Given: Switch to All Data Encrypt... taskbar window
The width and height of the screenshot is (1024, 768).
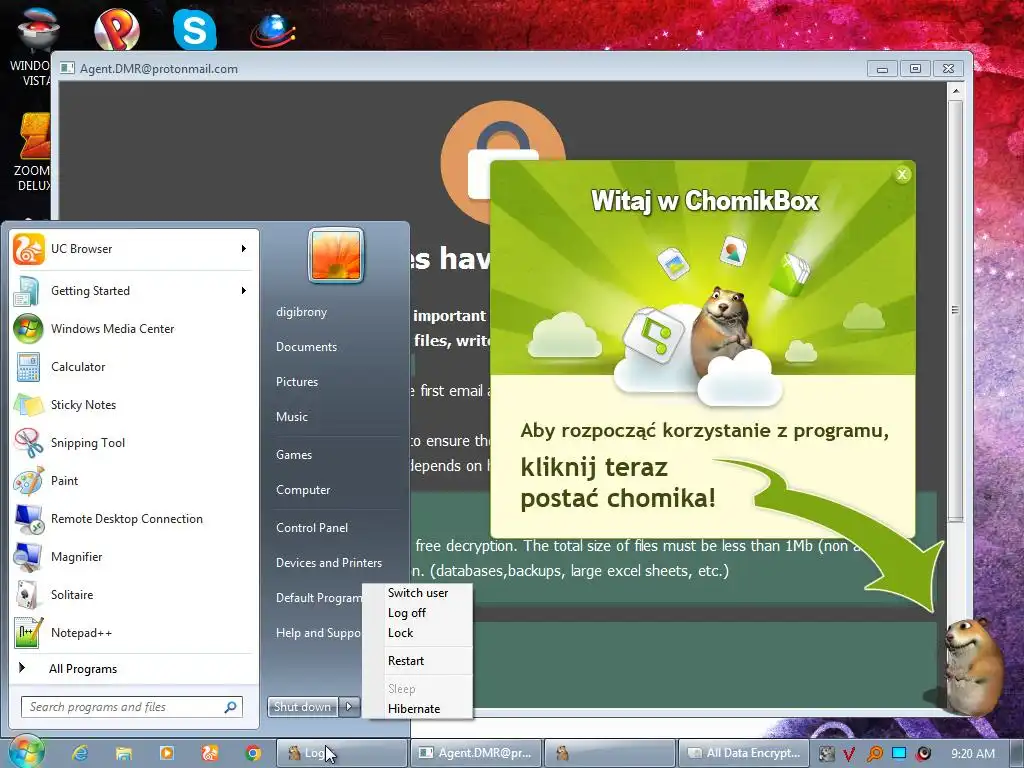Looking at the screenshot, I should pyautogui.click(x=743, y=753).
